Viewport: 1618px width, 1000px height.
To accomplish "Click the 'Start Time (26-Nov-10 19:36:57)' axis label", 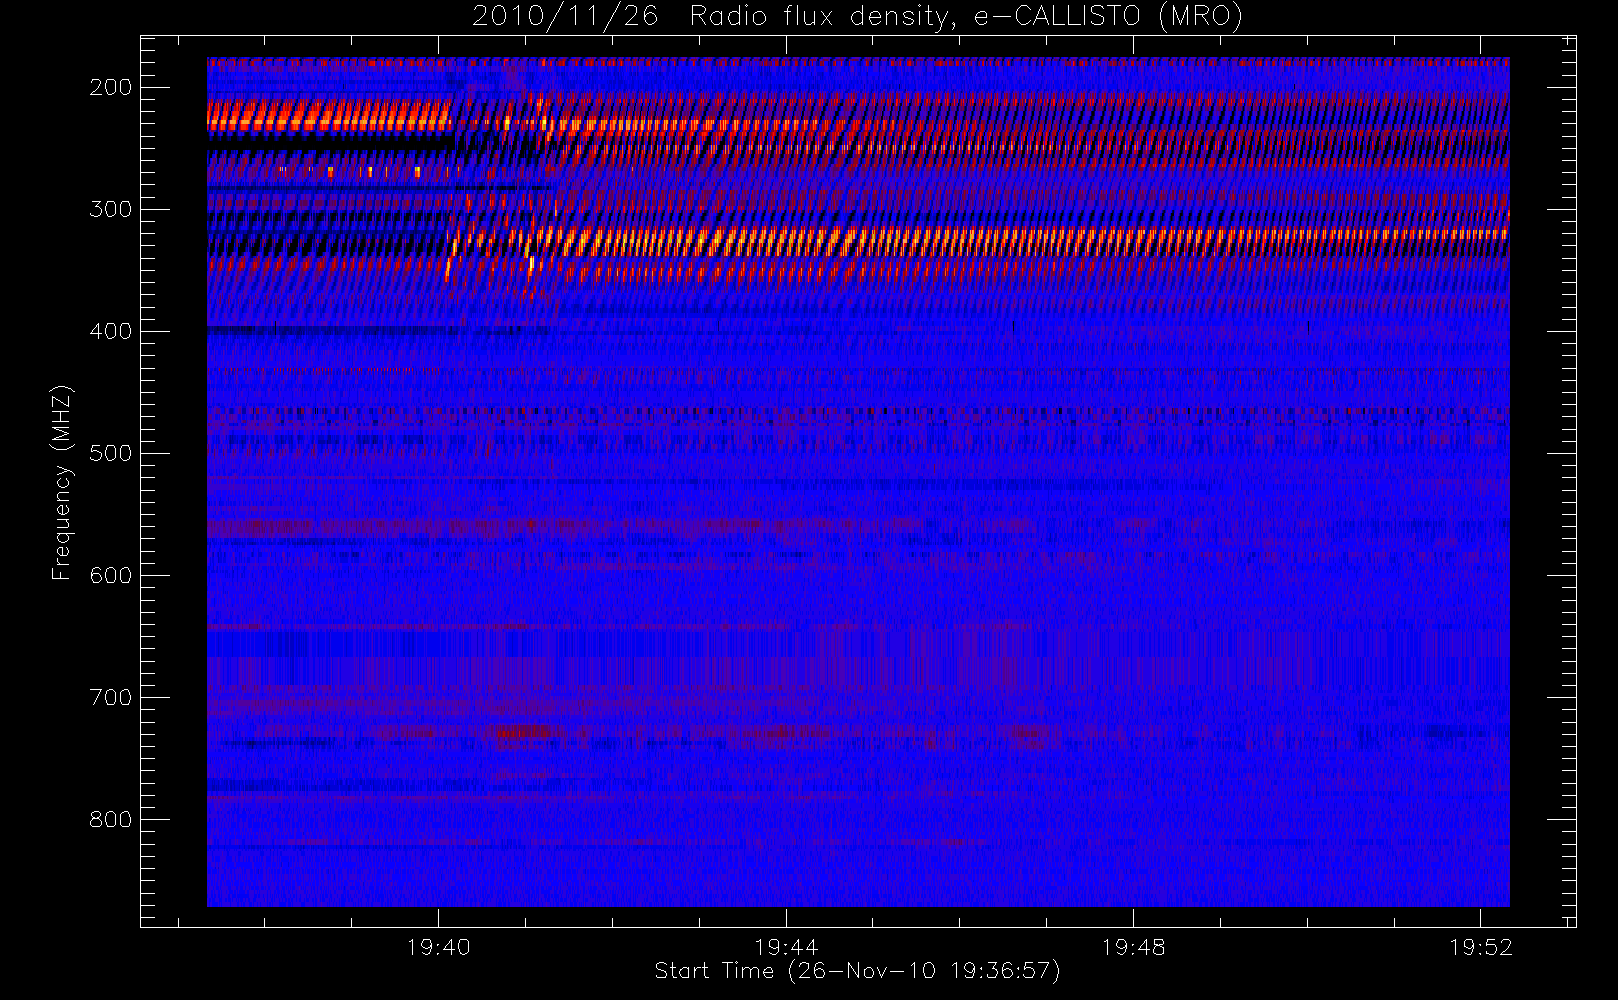I will 857,971.
